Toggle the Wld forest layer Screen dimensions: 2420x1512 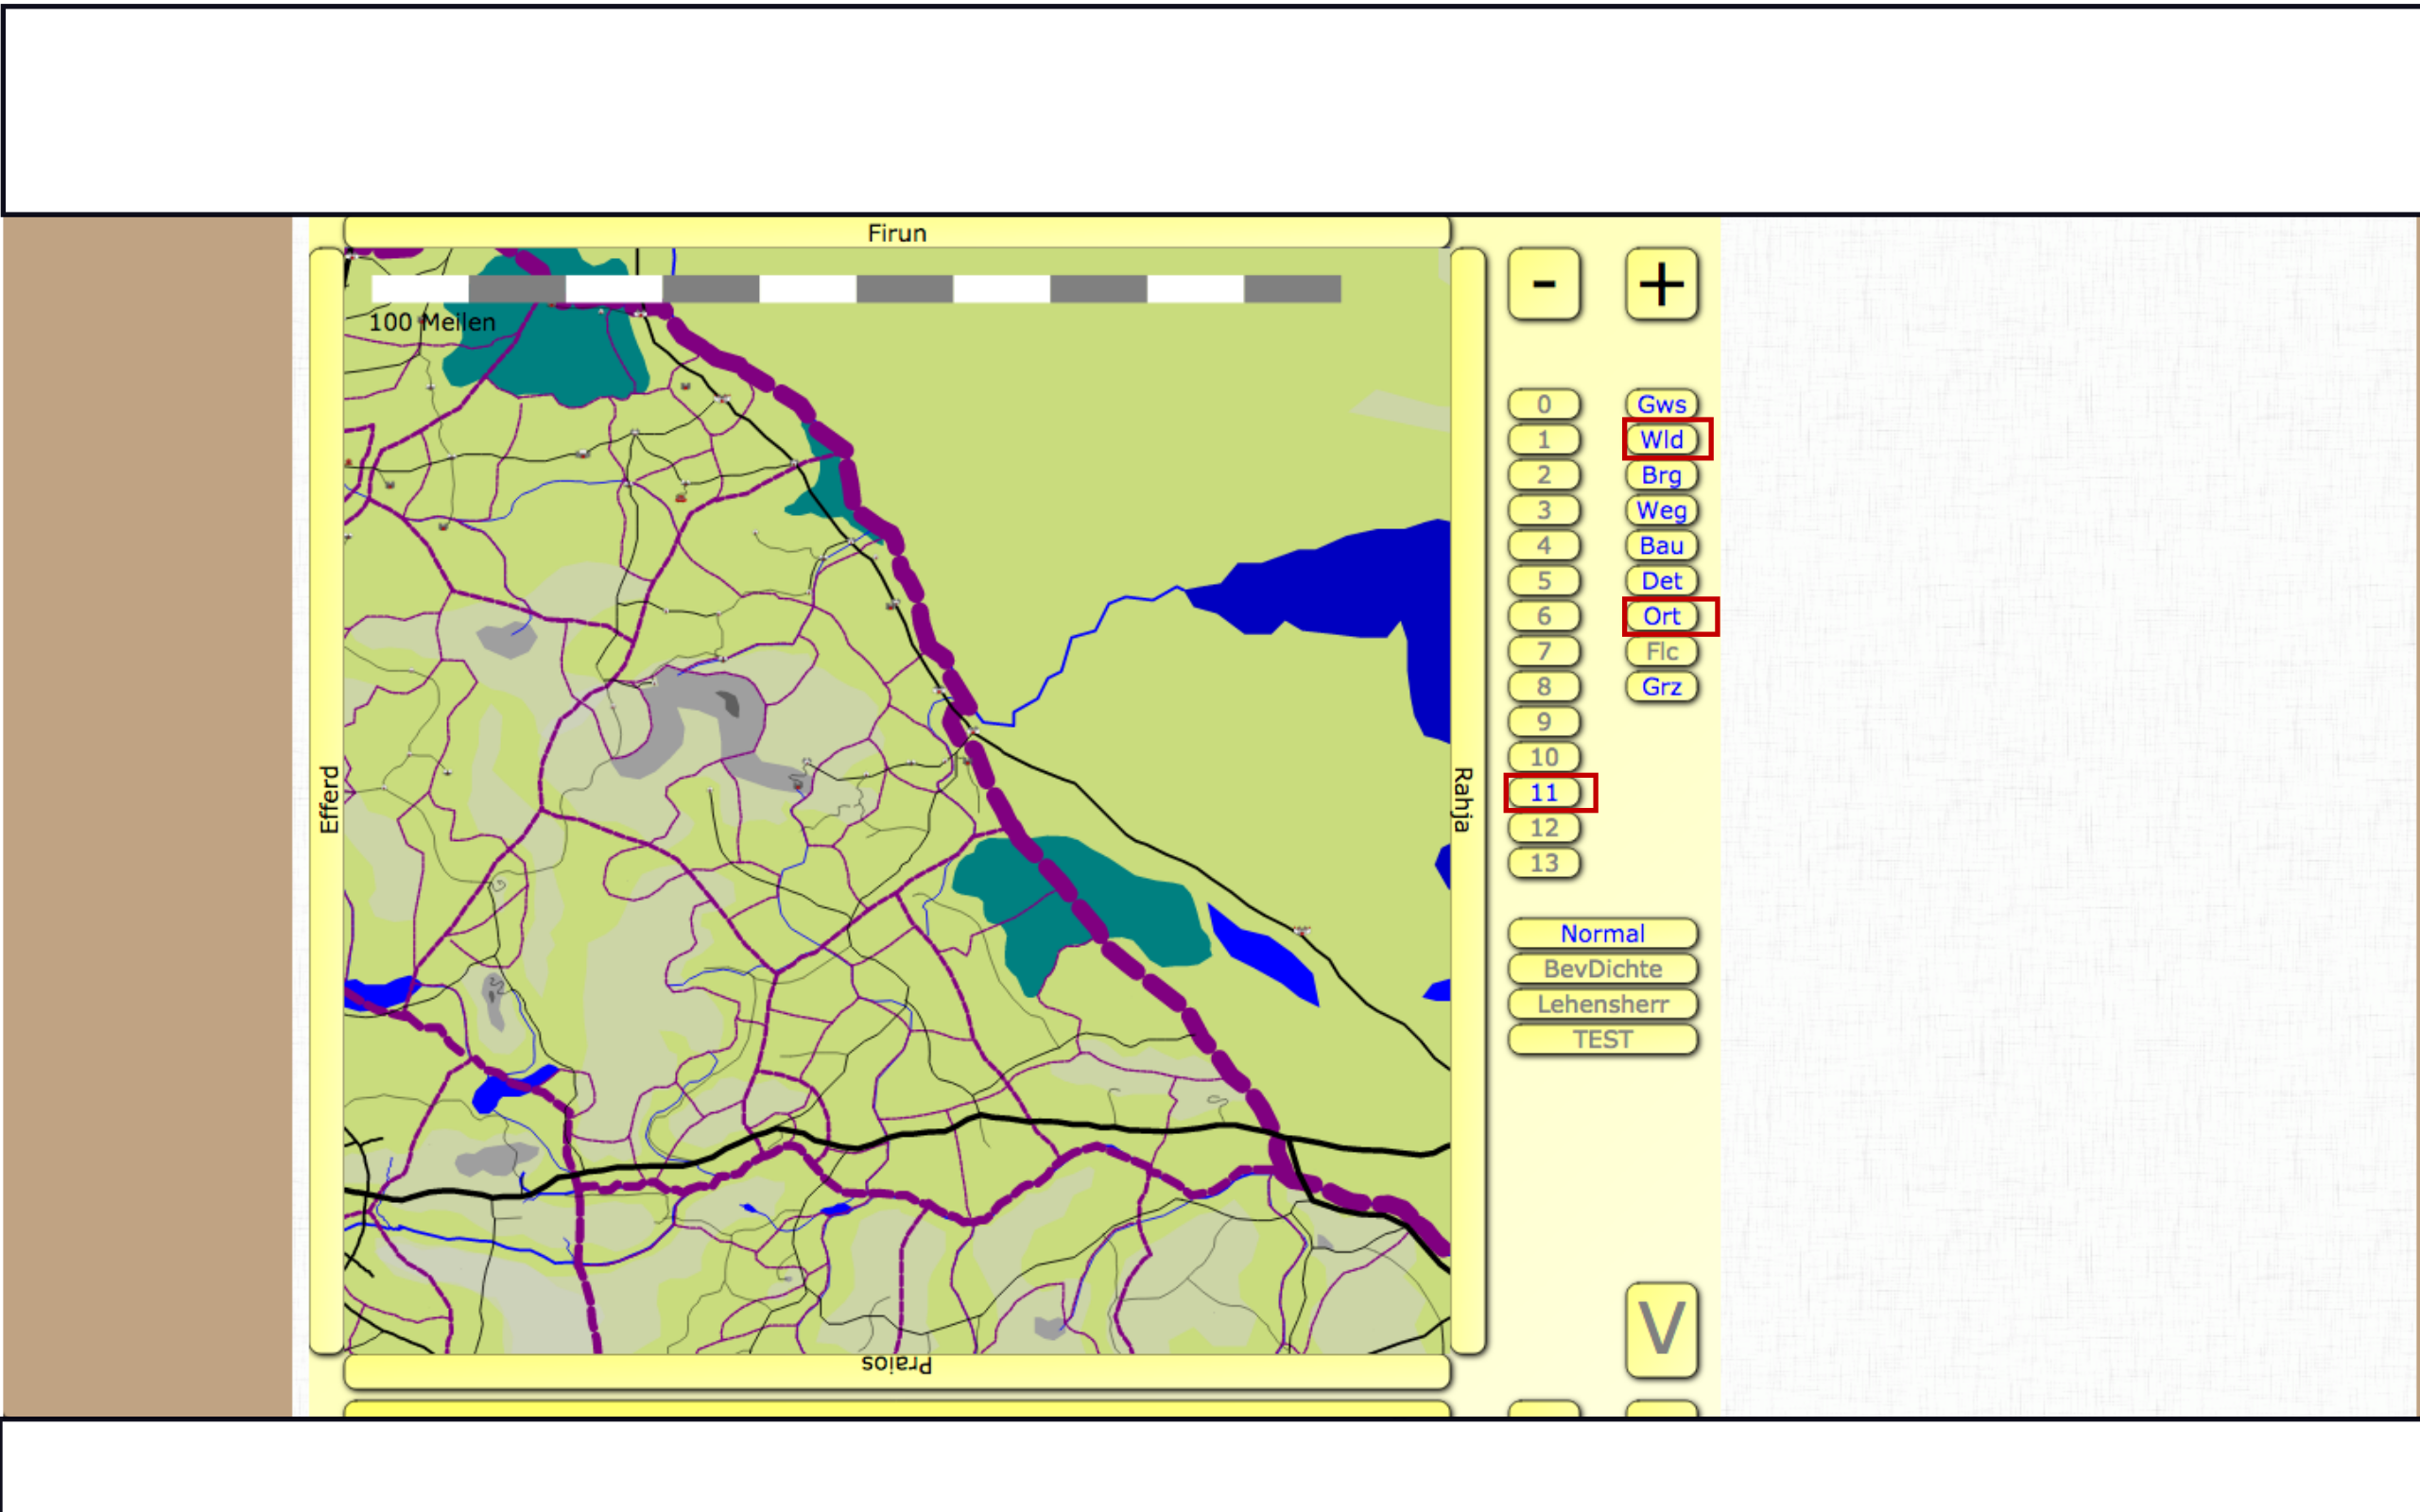[1661, 440]
